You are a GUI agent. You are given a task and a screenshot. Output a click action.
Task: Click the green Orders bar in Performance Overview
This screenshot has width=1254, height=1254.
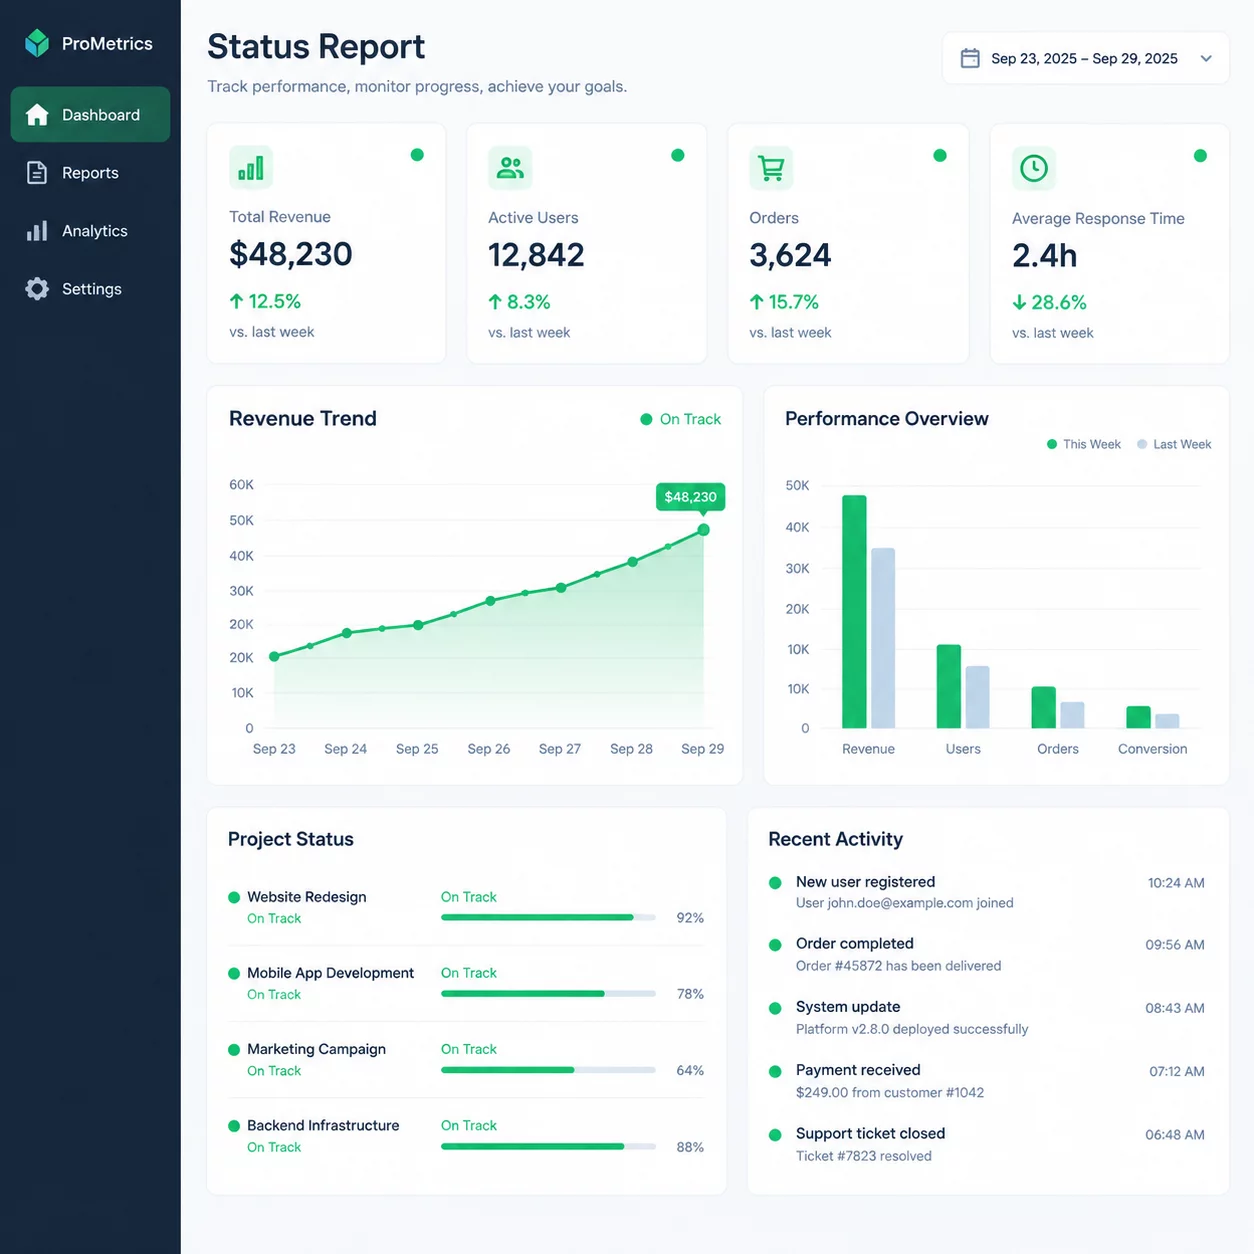click(x=1043, y=707)
